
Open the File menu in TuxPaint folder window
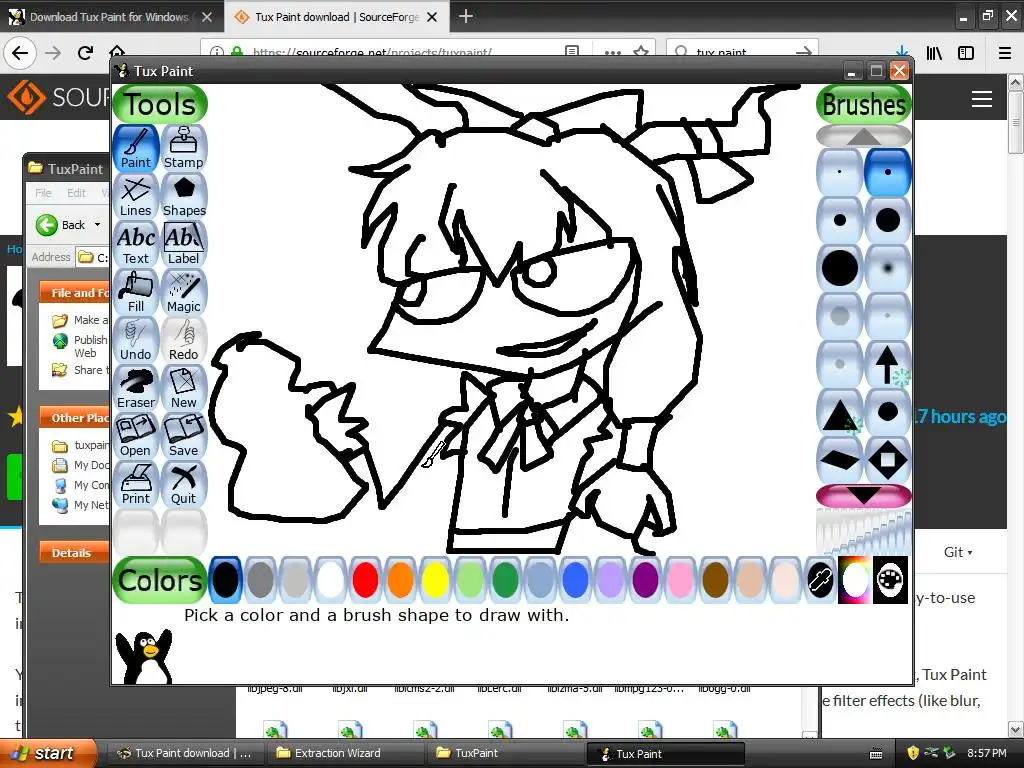click(x=43, y=193)
